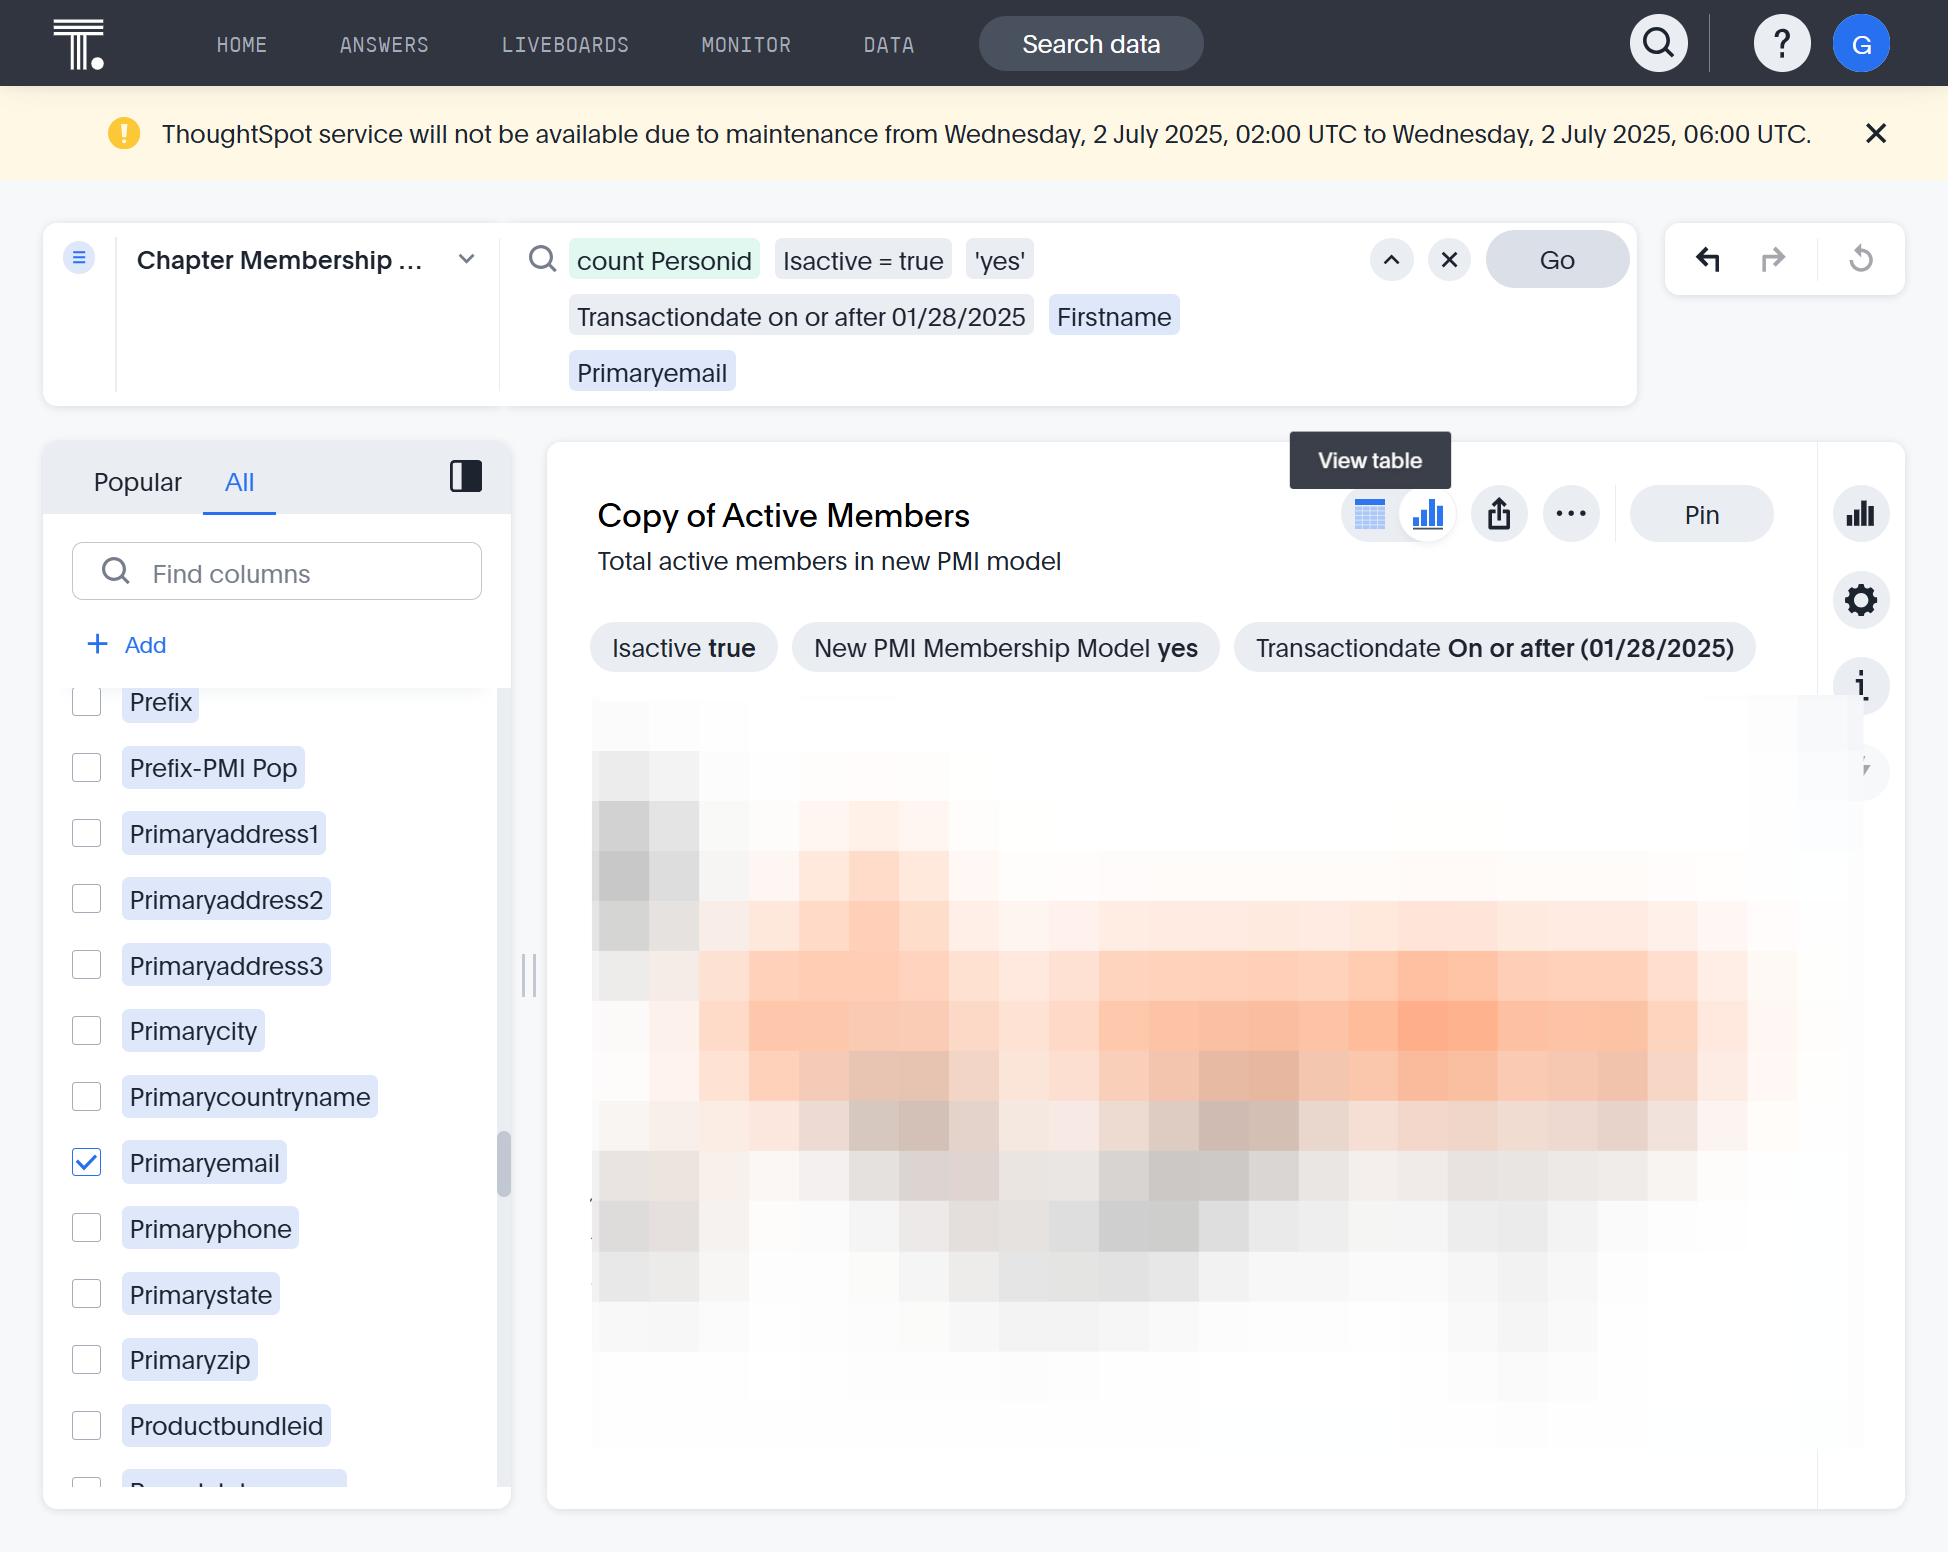The width and height of the screenshot is (1948, 1552).
Task: Click the Search data button
Action: coord(1090,44)
